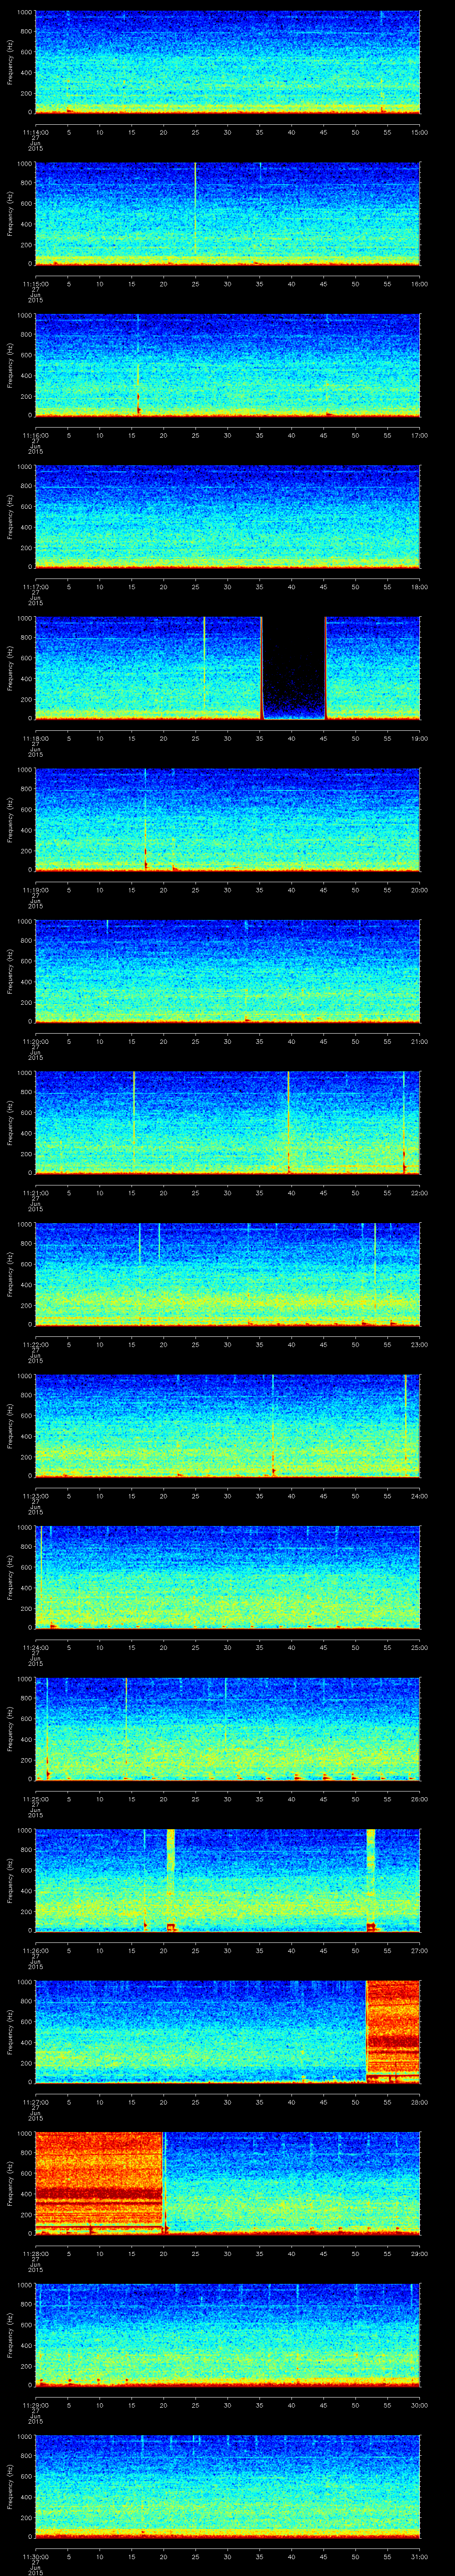Click the 20:00 end time label
The height and width of the screenshot is (2576, 455).
click(x=420, y=890)
